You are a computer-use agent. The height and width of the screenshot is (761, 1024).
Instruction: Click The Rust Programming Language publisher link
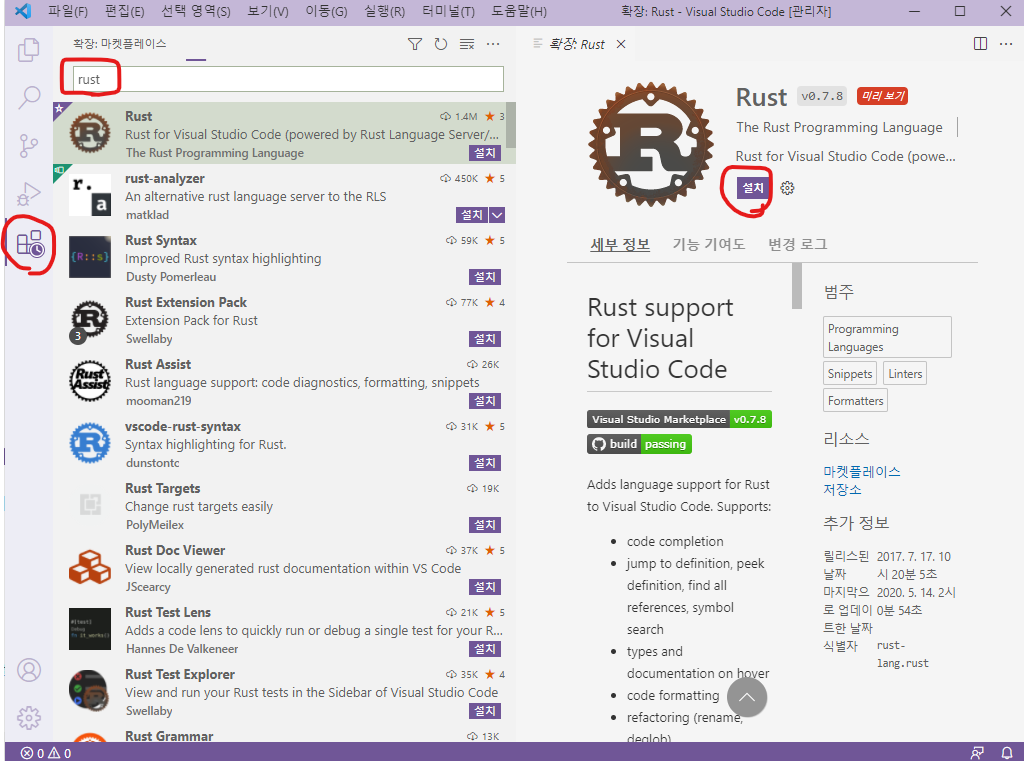[x=839, y=127]
